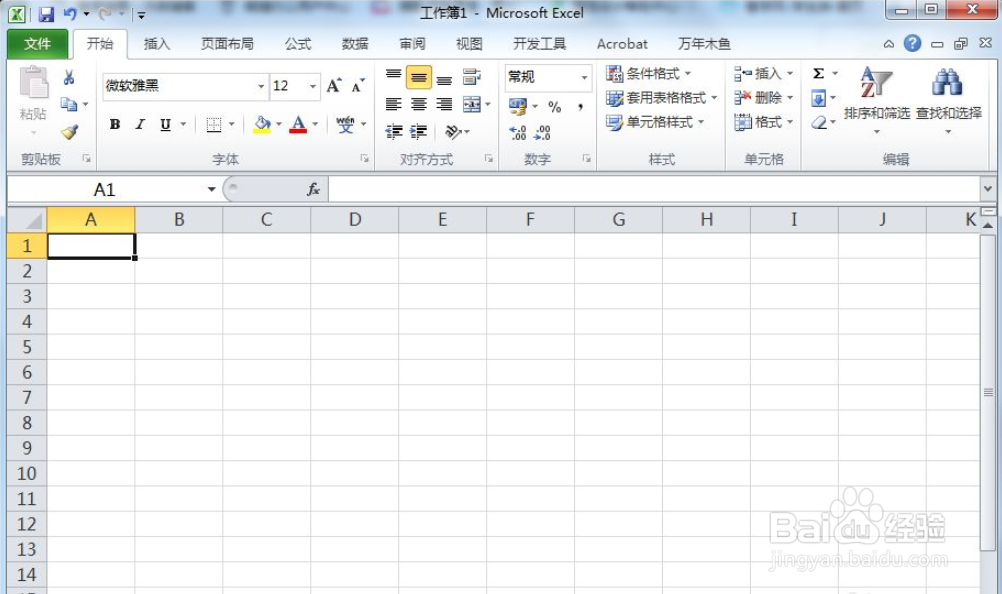Decrease the cell indent
Viewport: 1002px width, 594px height.
coord(394,132)
